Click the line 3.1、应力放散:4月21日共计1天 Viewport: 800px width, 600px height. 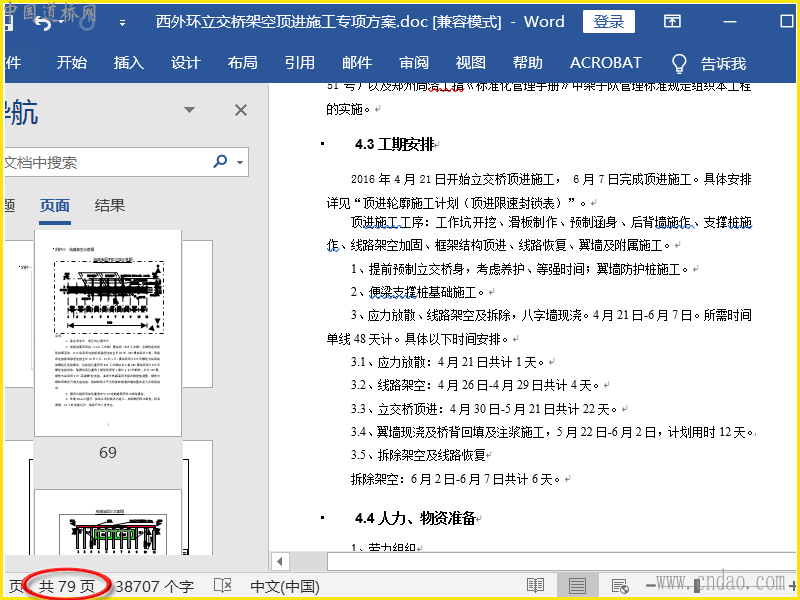point(447,363)
